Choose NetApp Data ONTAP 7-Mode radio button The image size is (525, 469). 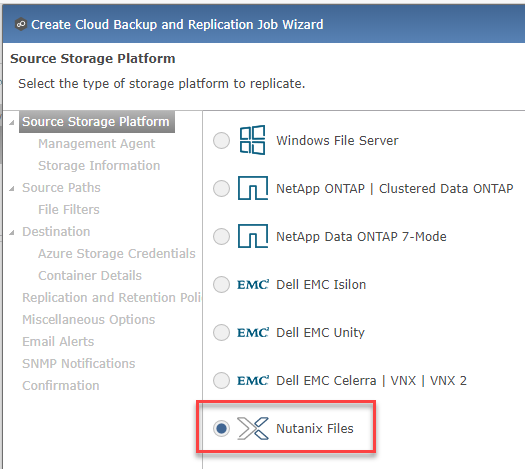221,236
